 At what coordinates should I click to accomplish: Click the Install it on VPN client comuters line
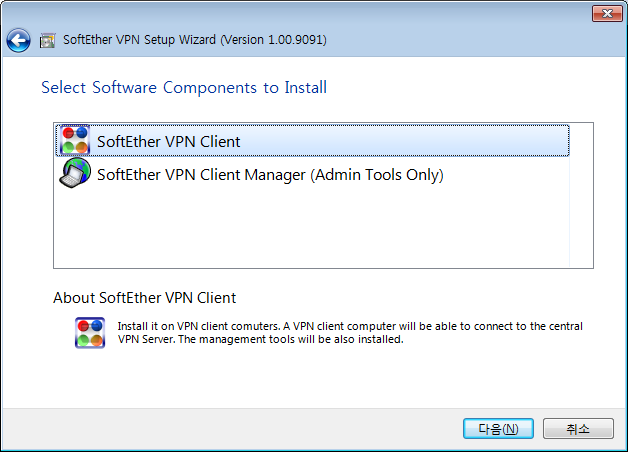(x=350, y=326)
